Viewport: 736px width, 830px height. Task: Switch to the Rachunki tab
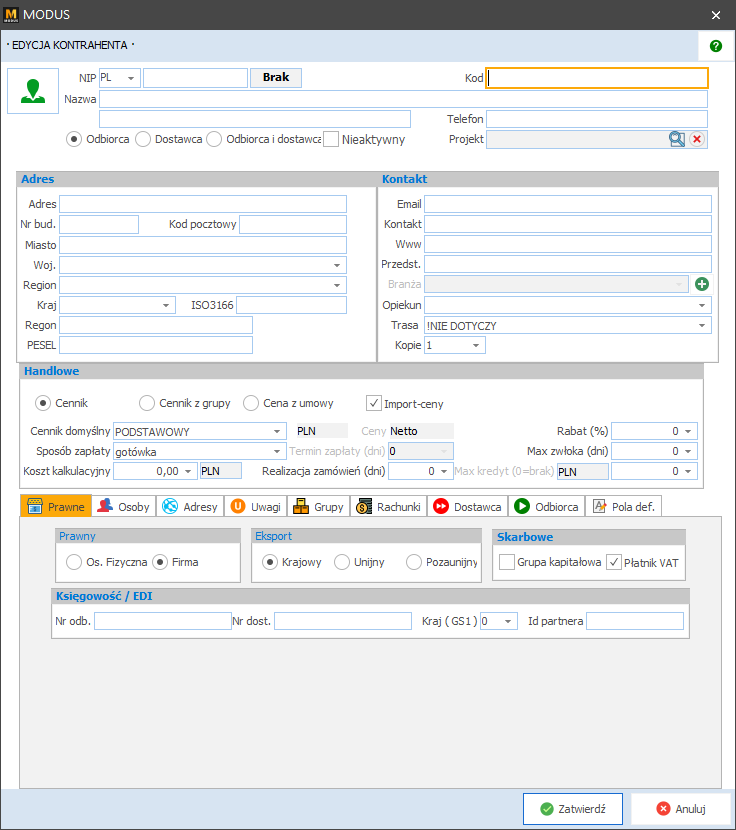[388, 507]
